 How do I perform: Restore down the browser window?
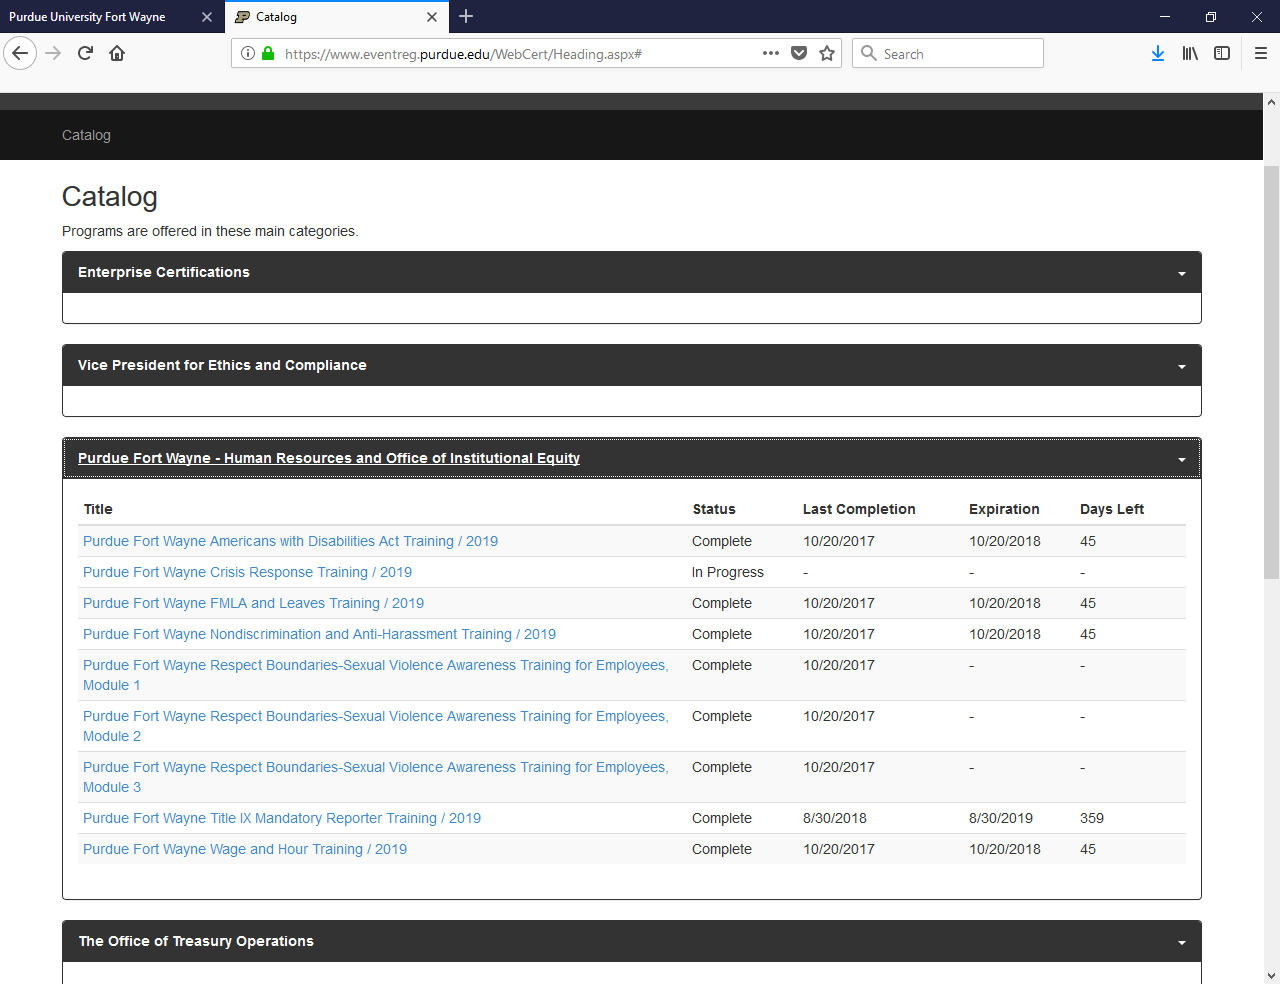pyautogui.click(x=1211, y=16)
